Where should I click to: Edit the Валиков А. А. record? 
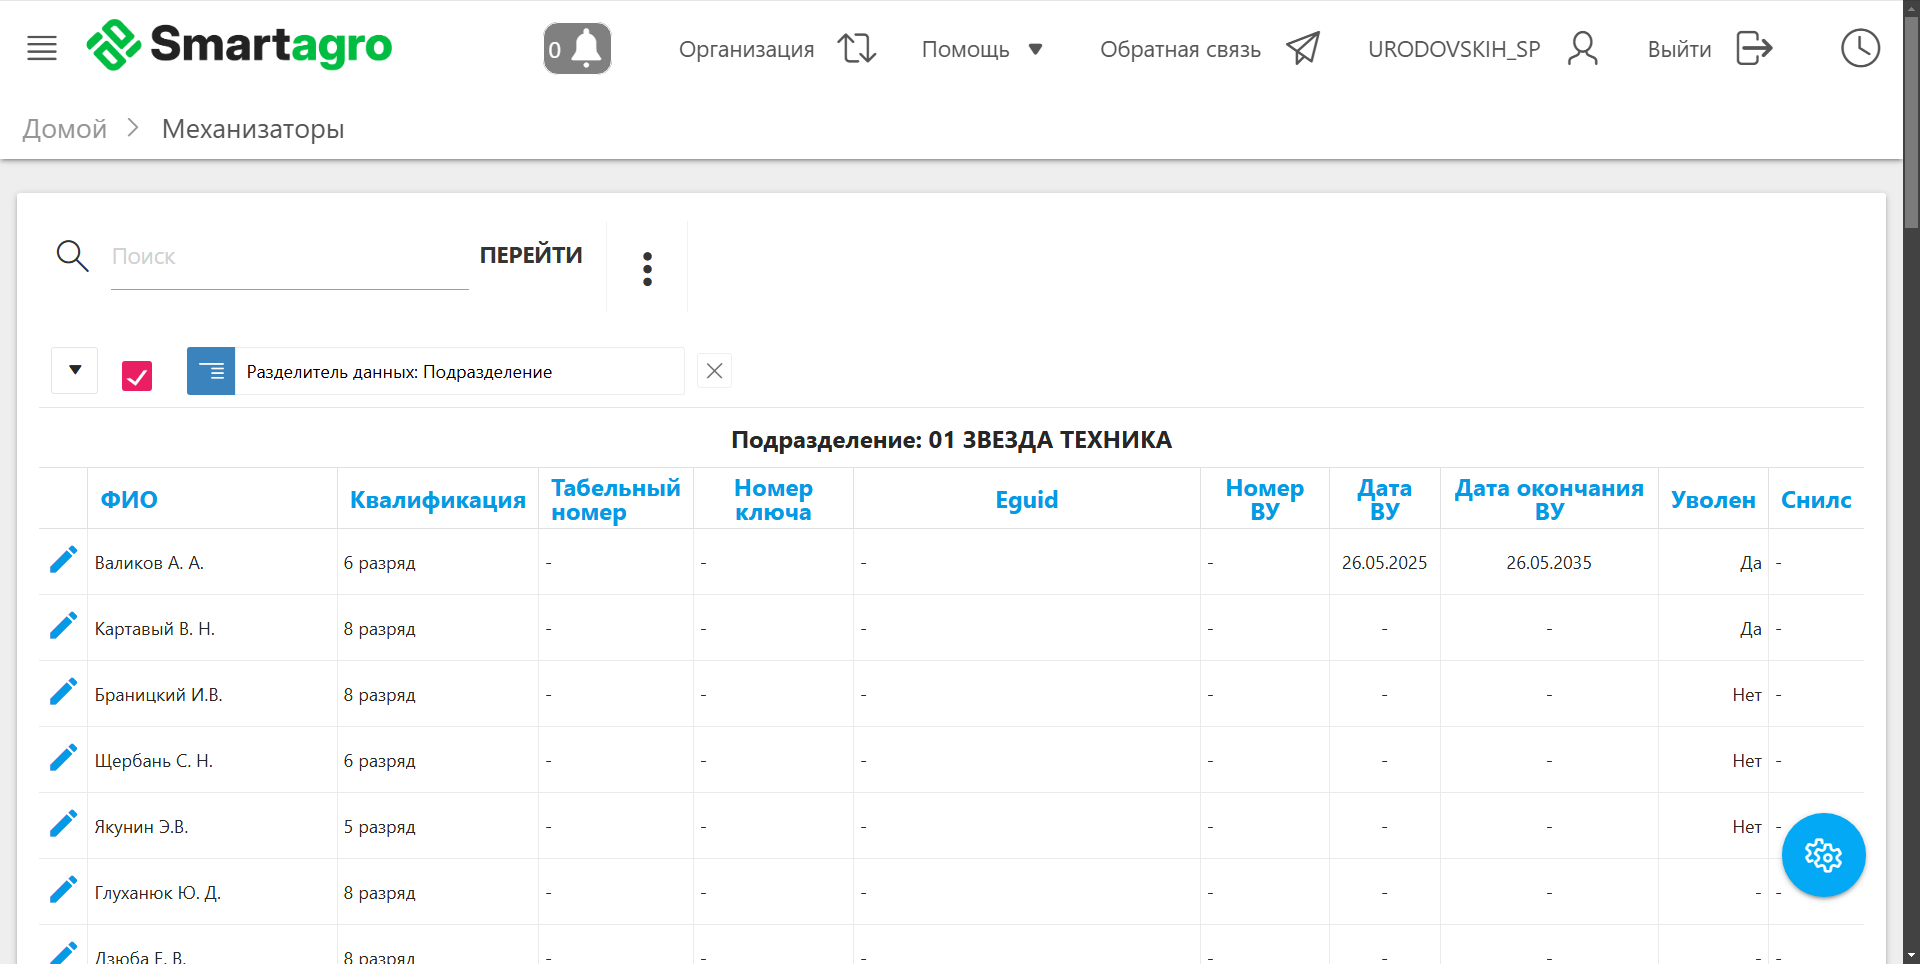click(x=63, y=561)
